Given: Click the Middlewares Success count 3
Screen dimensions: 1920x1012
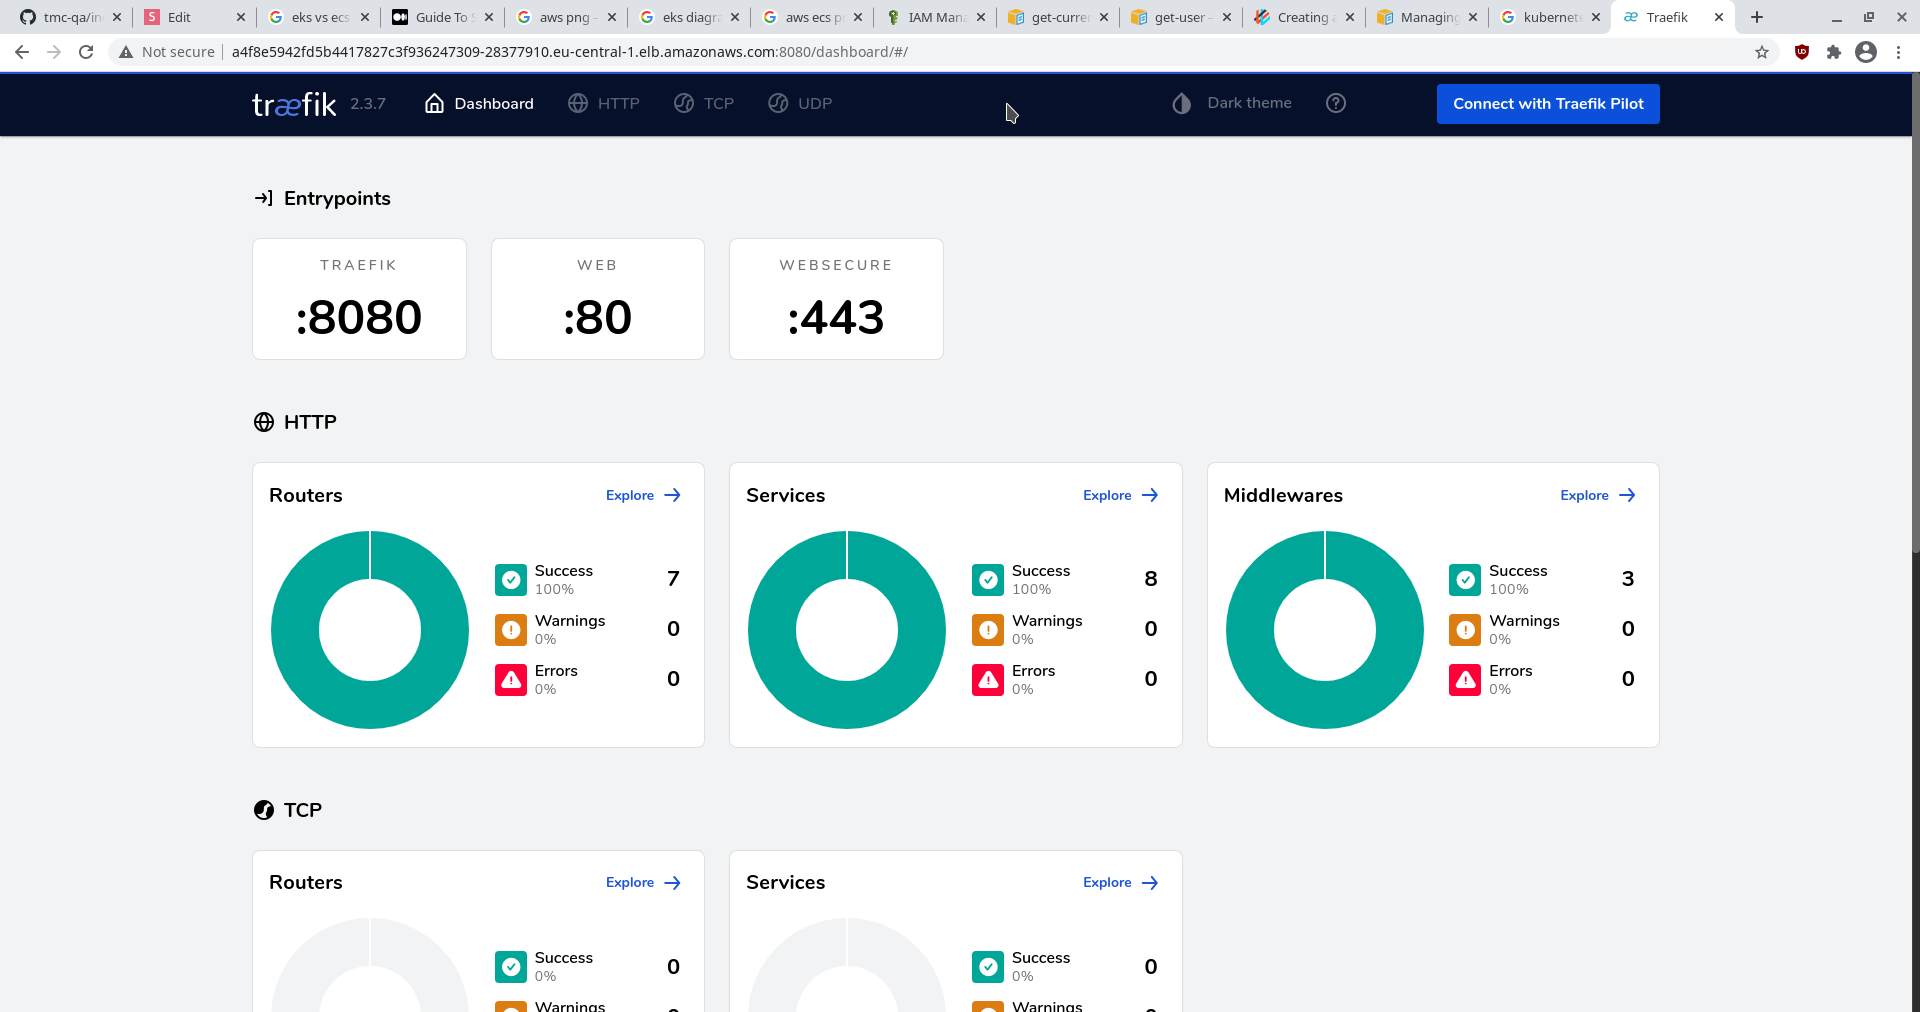Looking at the screenshot, I should click(1628, 579).
